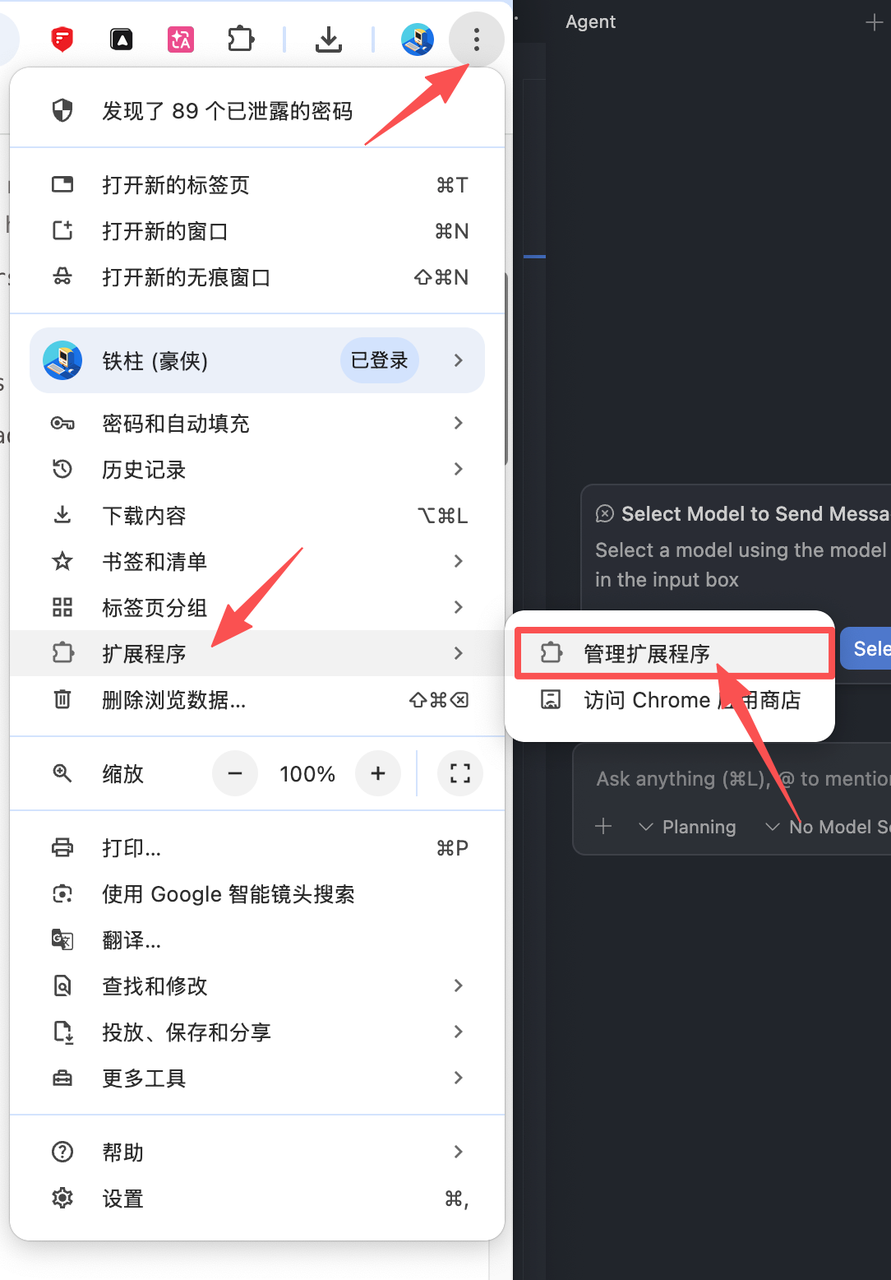Open the Planning mode dropdown

[x=688, y=827]
